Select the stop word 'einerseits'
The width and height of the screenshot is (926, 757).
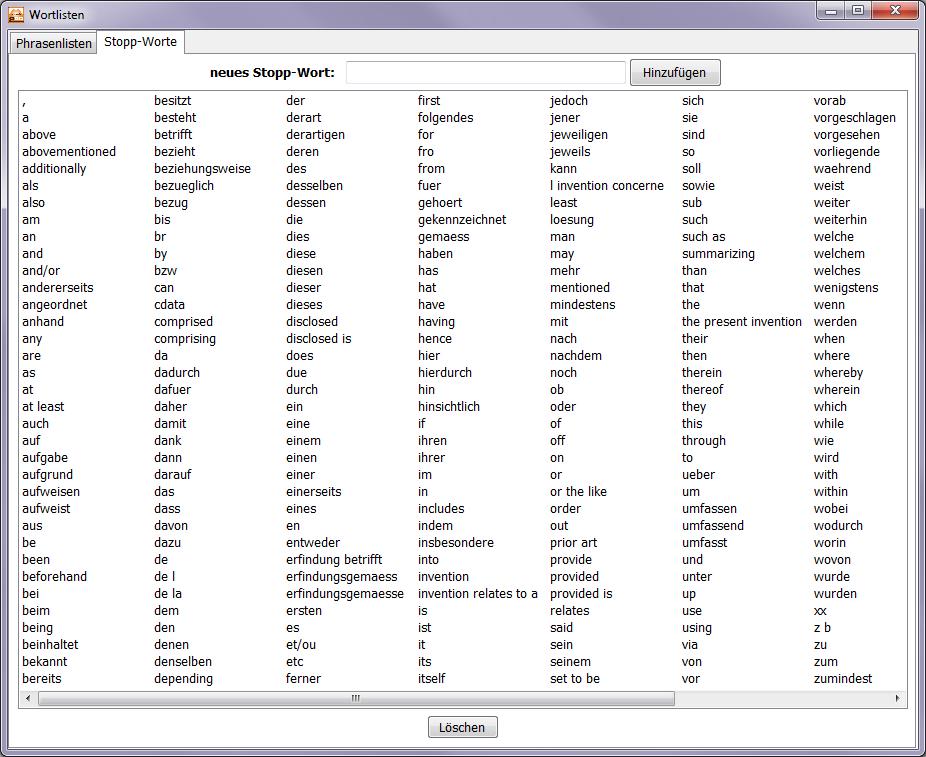314,492
